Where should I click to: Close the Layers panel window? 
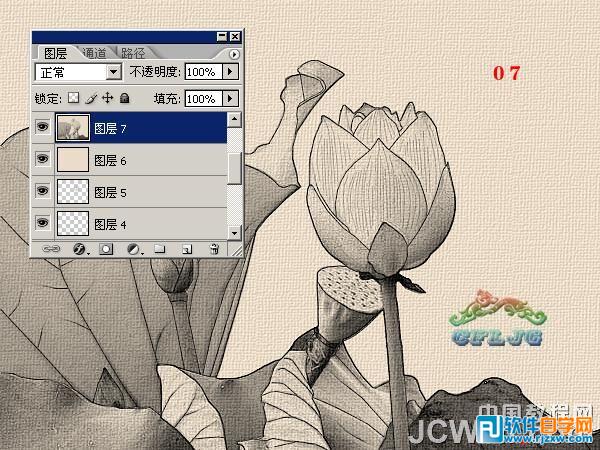[235, 37]
